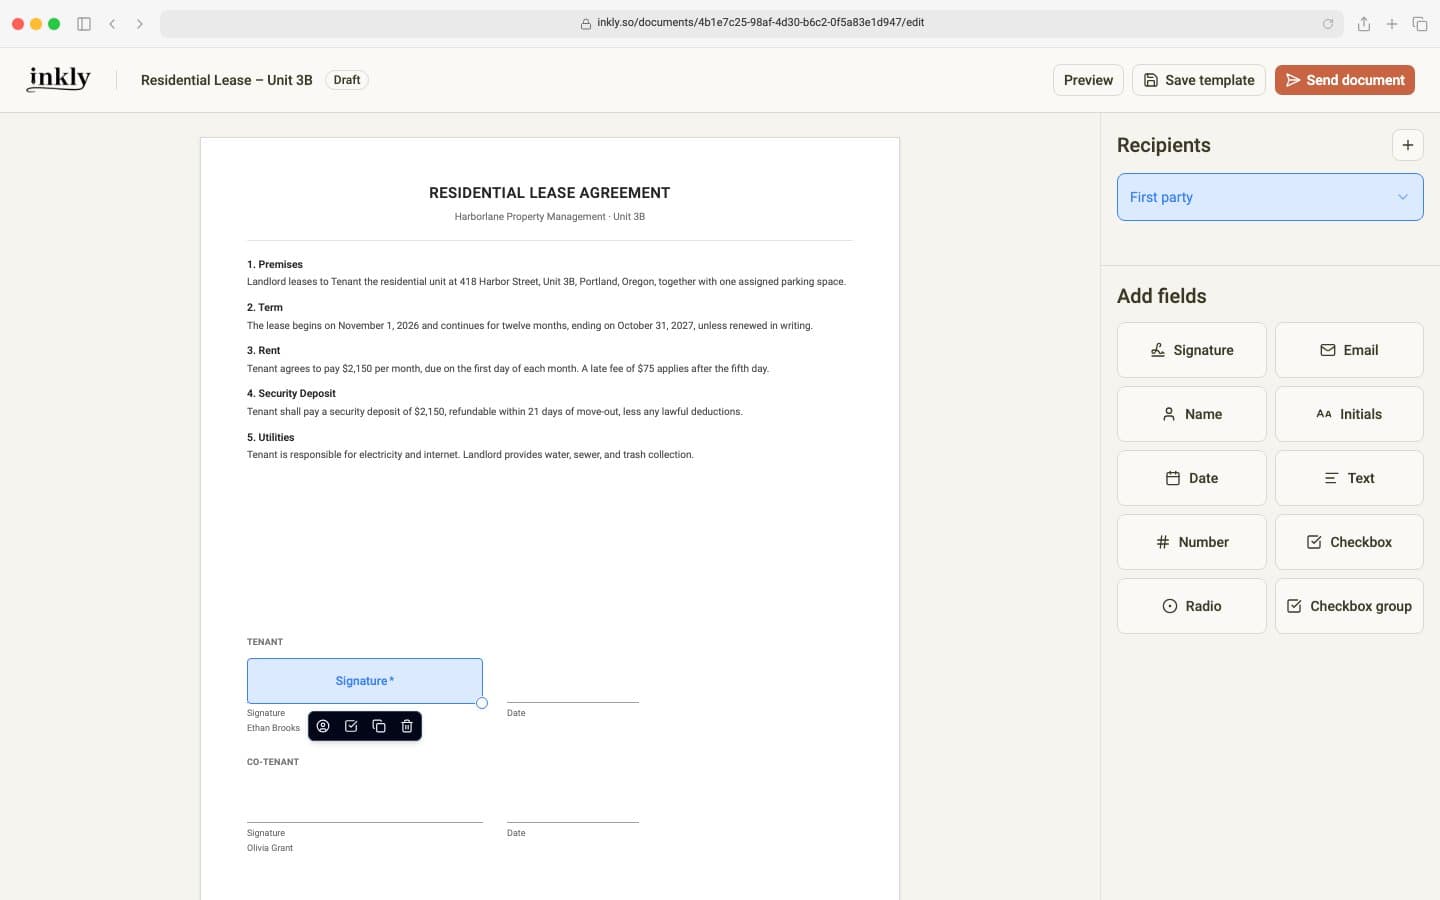This screenshot has width=1440, height=900.
Task: Add a Signature field from the panel
Action: click(1191, 350)
